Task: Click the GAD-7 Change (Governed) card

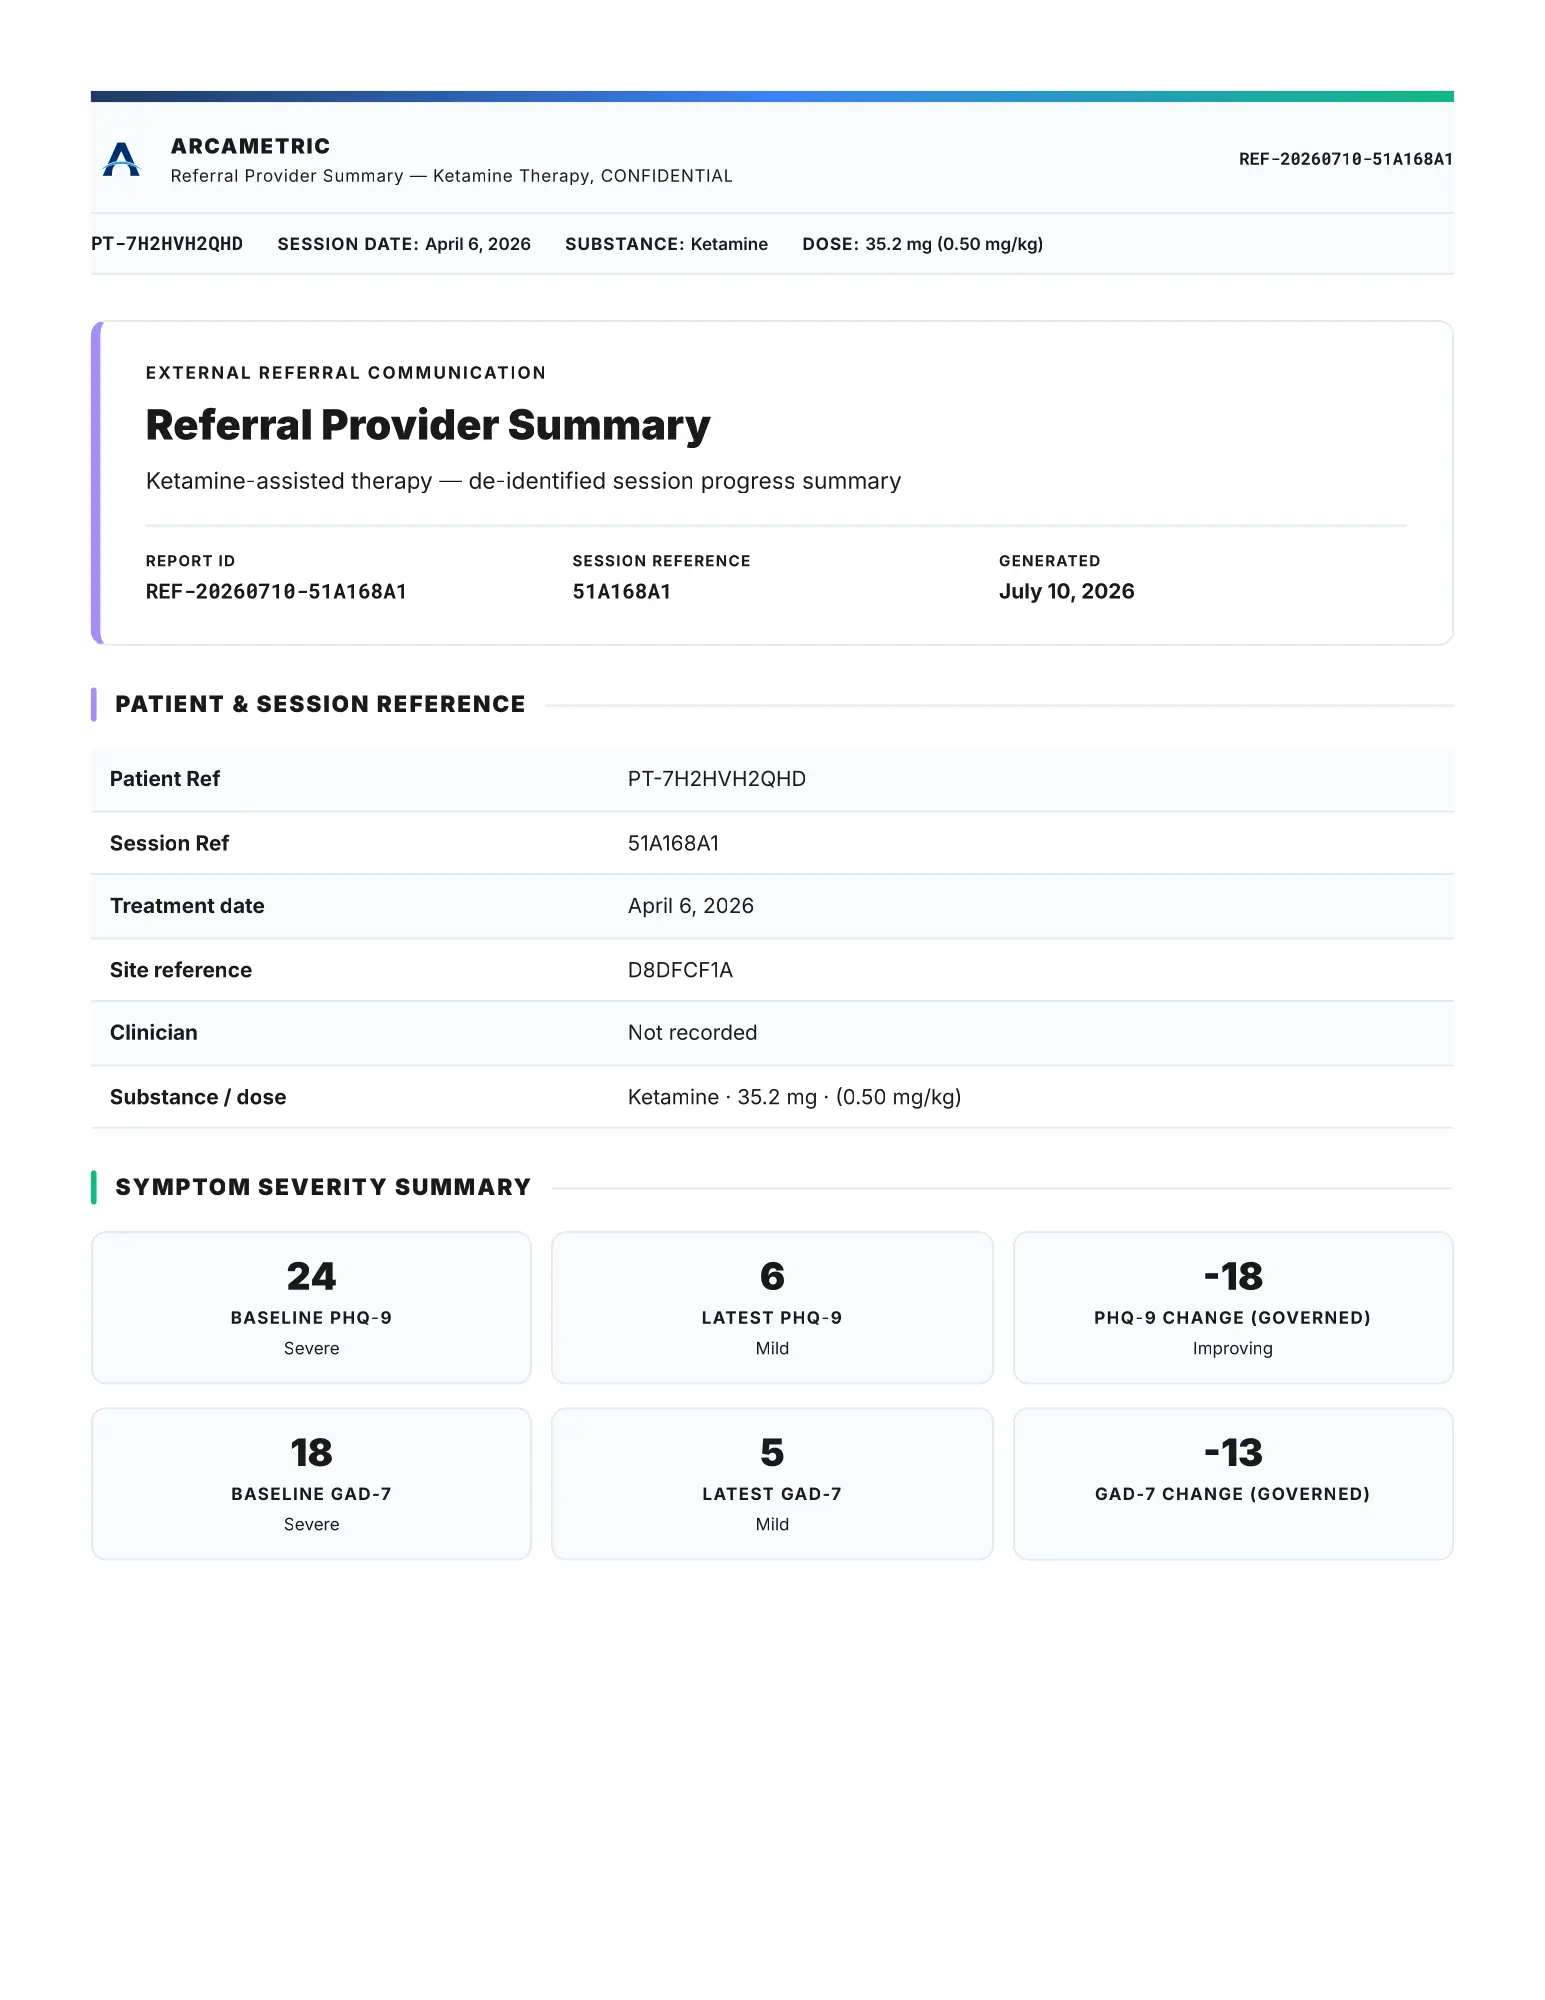Action: pos(1233,1484)
